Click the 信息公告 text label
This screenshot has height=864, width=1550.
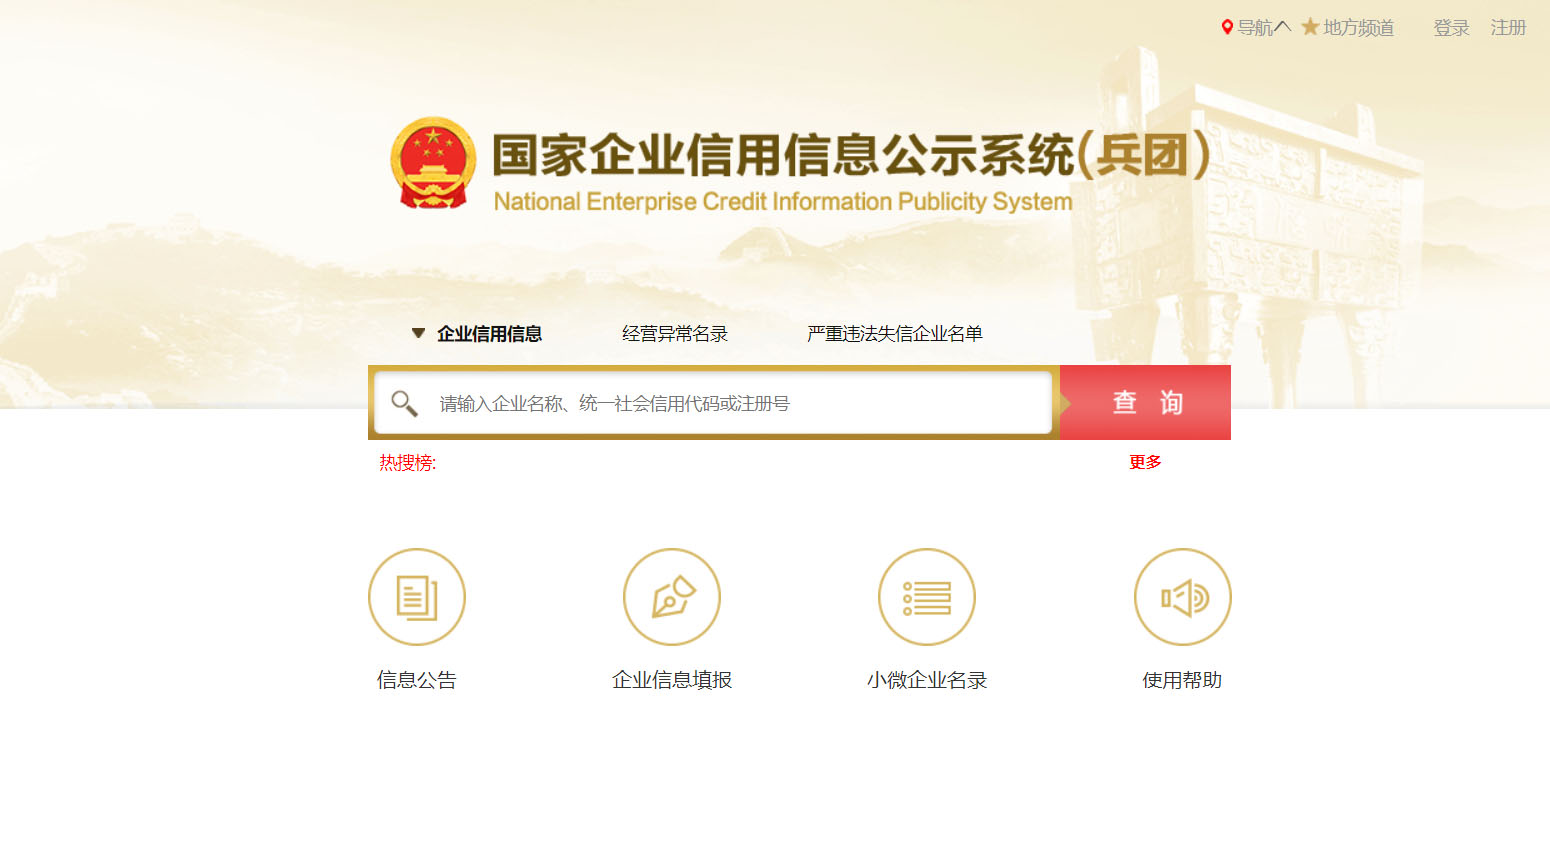pyautogui.click(x=417, y=680)
